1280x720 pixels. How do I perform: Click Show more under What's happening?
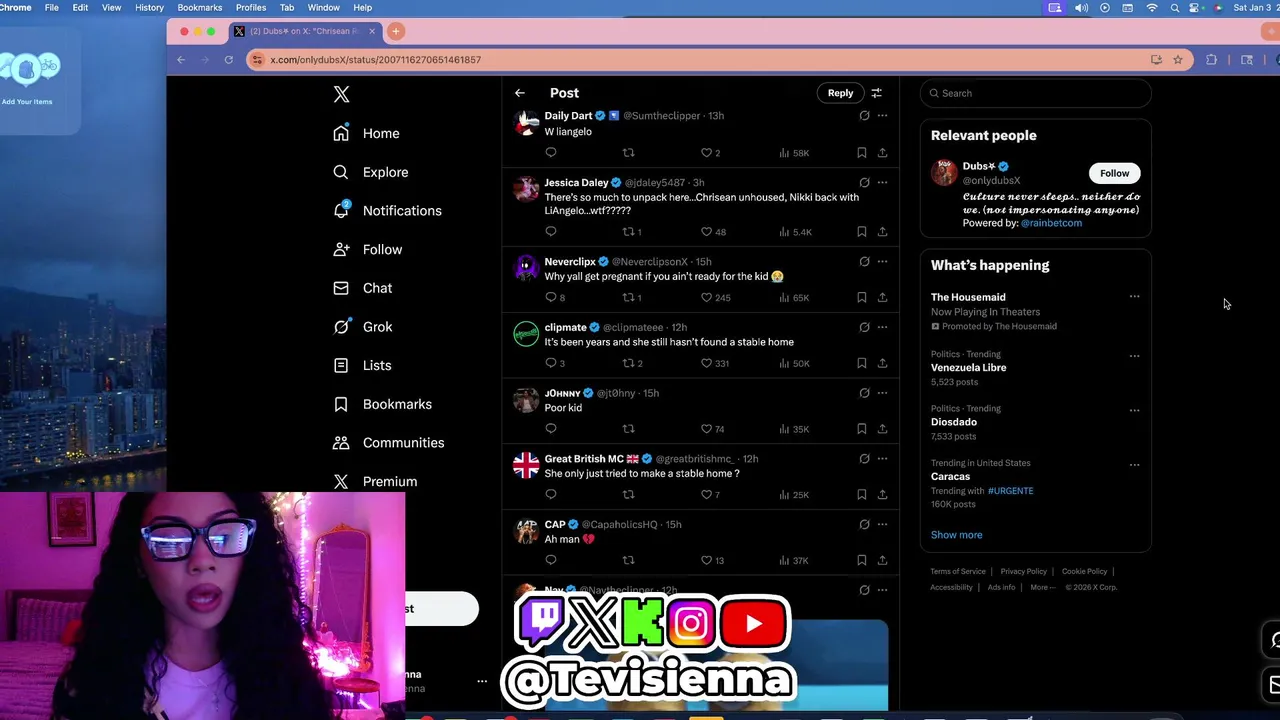tap(956, 535)
